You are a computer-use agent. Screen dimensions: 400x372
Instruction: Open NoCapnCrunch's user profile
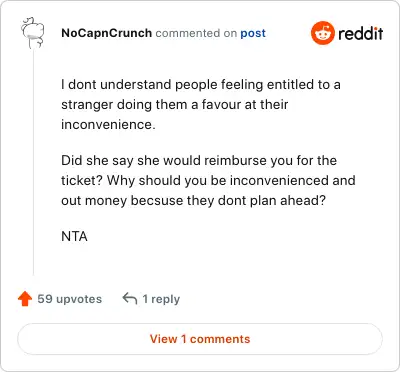click(106, 33)
